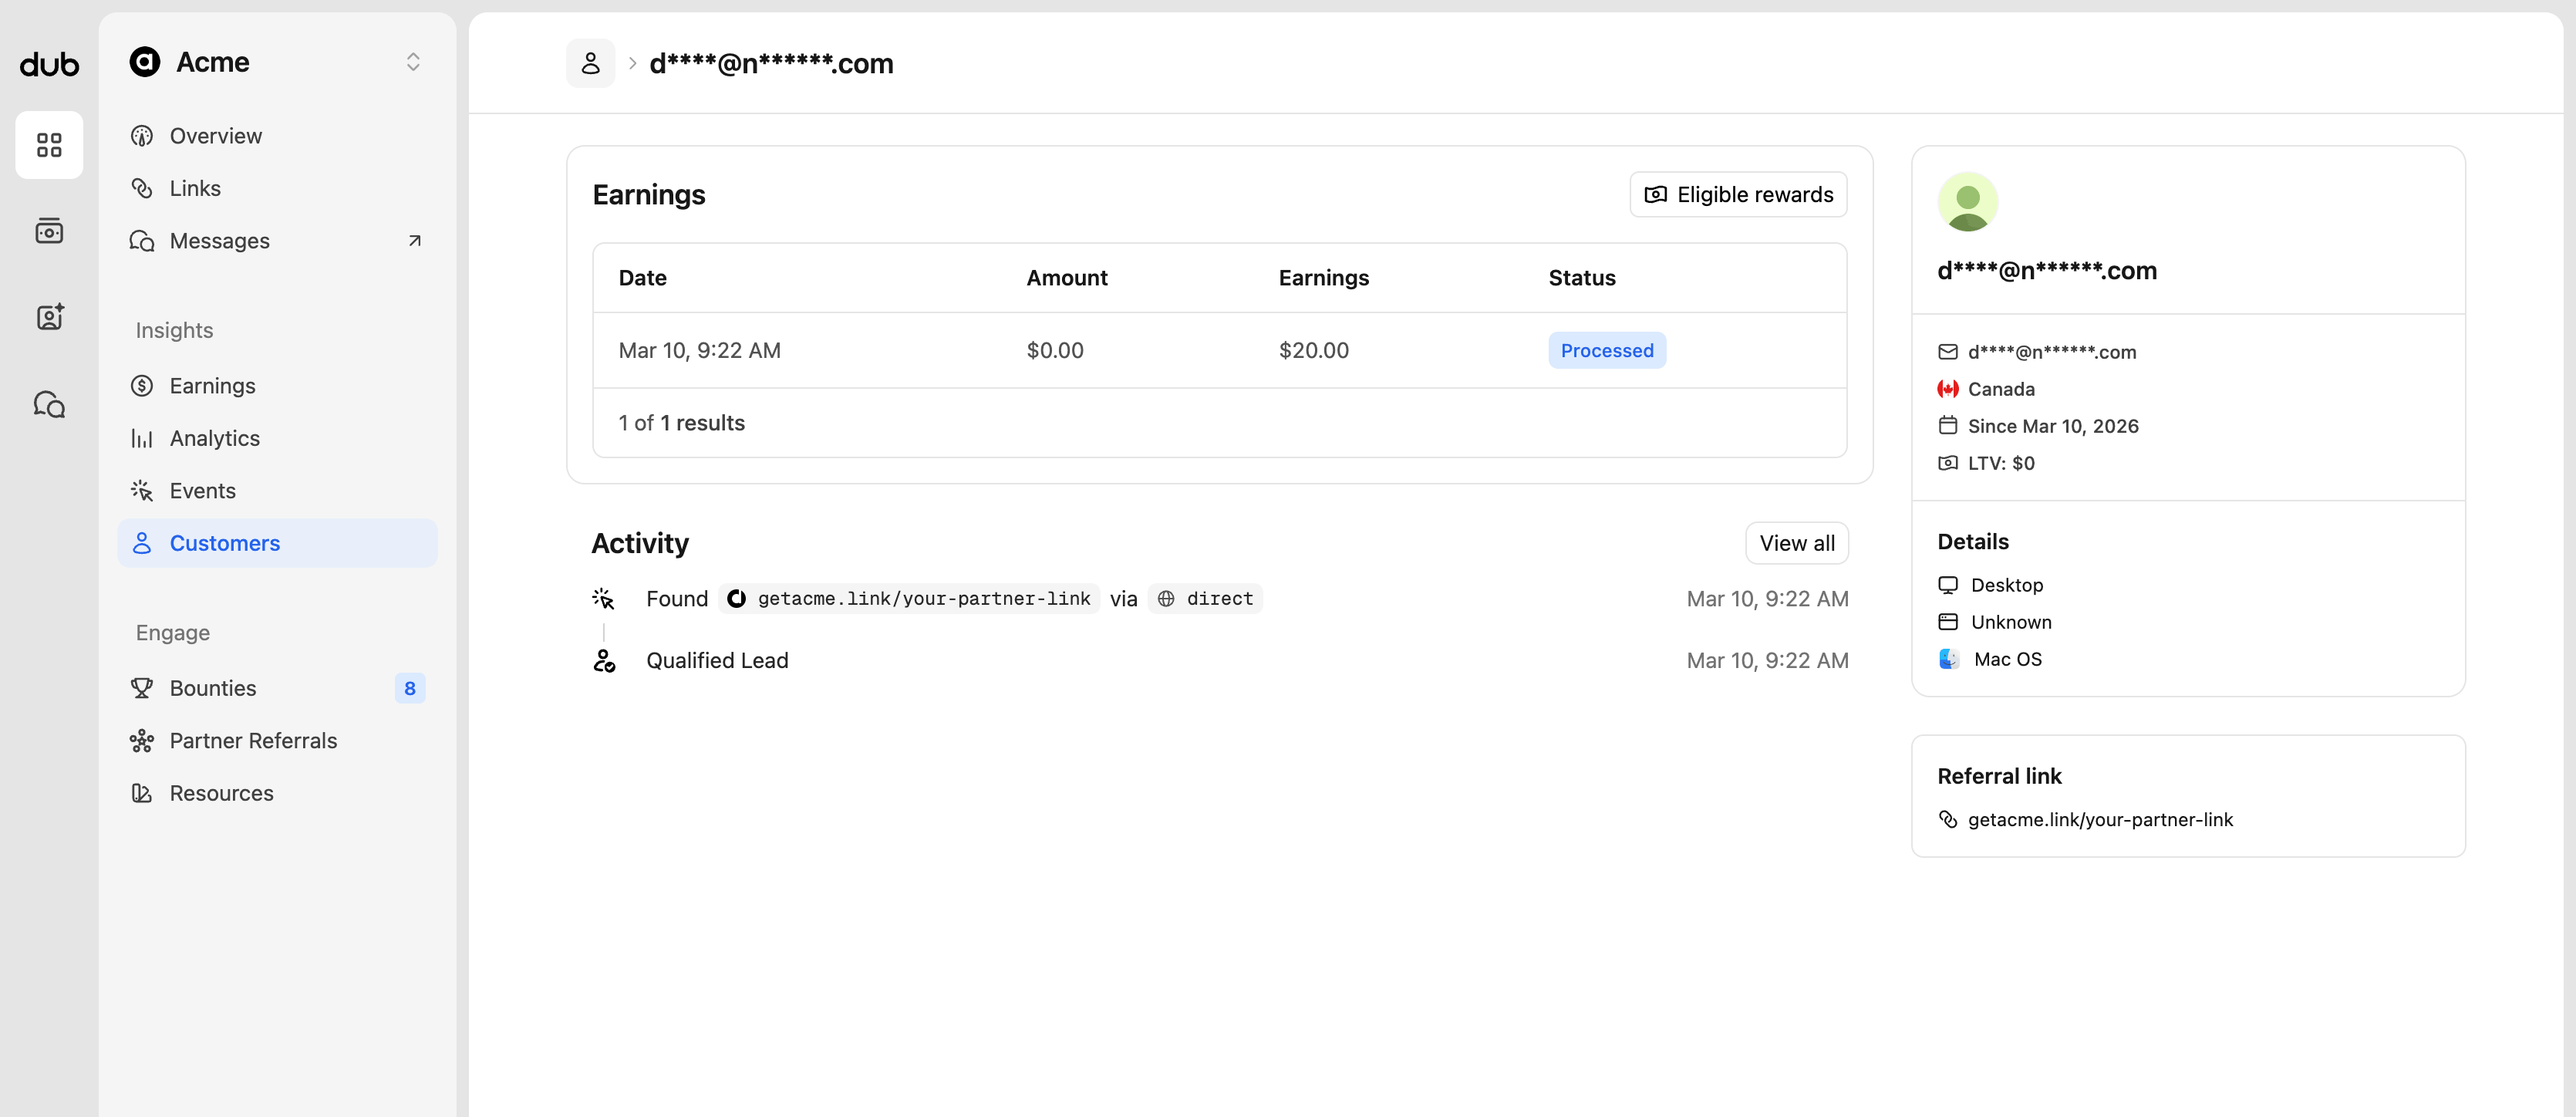Expand the Acme workspace switcher chevrons
This screenshot has width=2576, height=1117.
(413, 62)
